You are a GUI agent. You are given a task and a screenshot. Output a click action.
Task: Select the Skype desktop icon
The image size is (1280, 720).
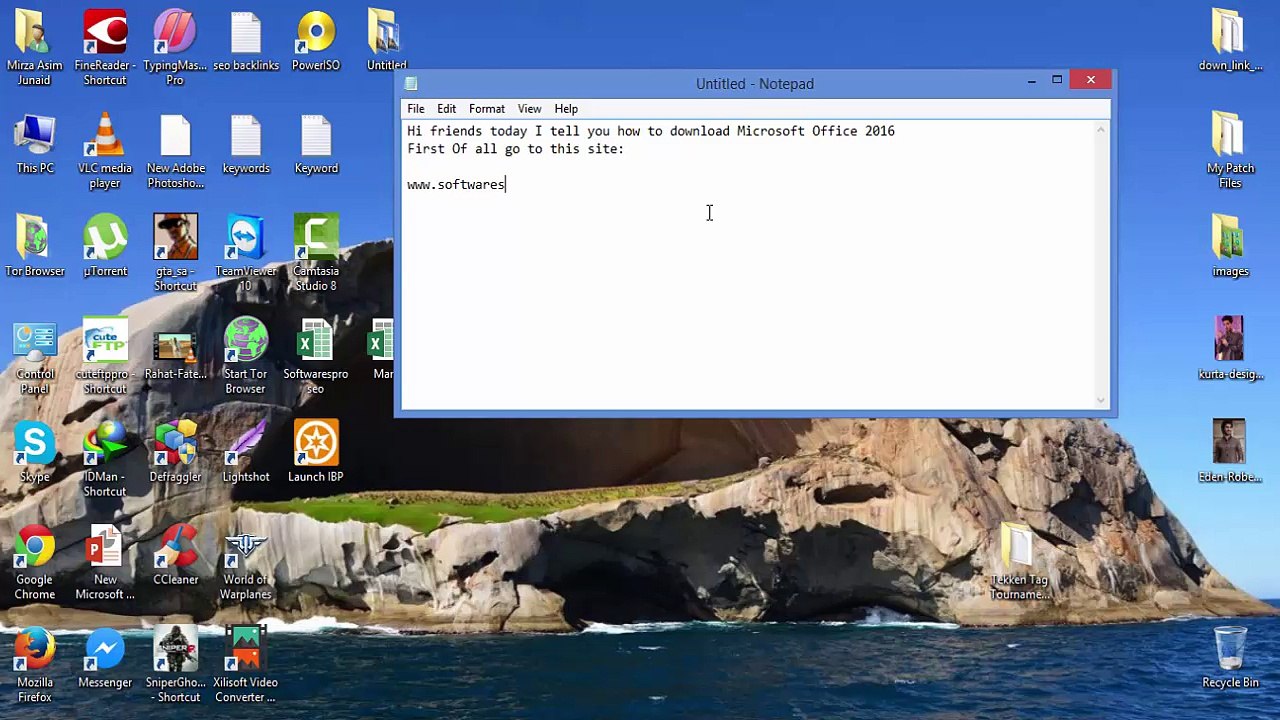tap(35, 452)
